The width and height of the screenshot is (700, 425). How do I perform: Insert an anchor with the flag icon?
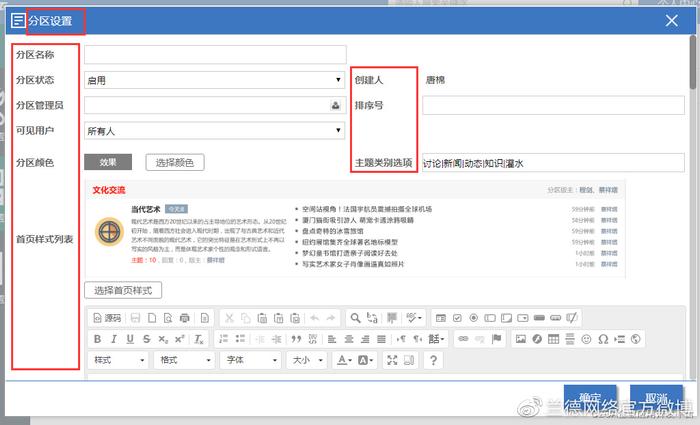(496, 339)
